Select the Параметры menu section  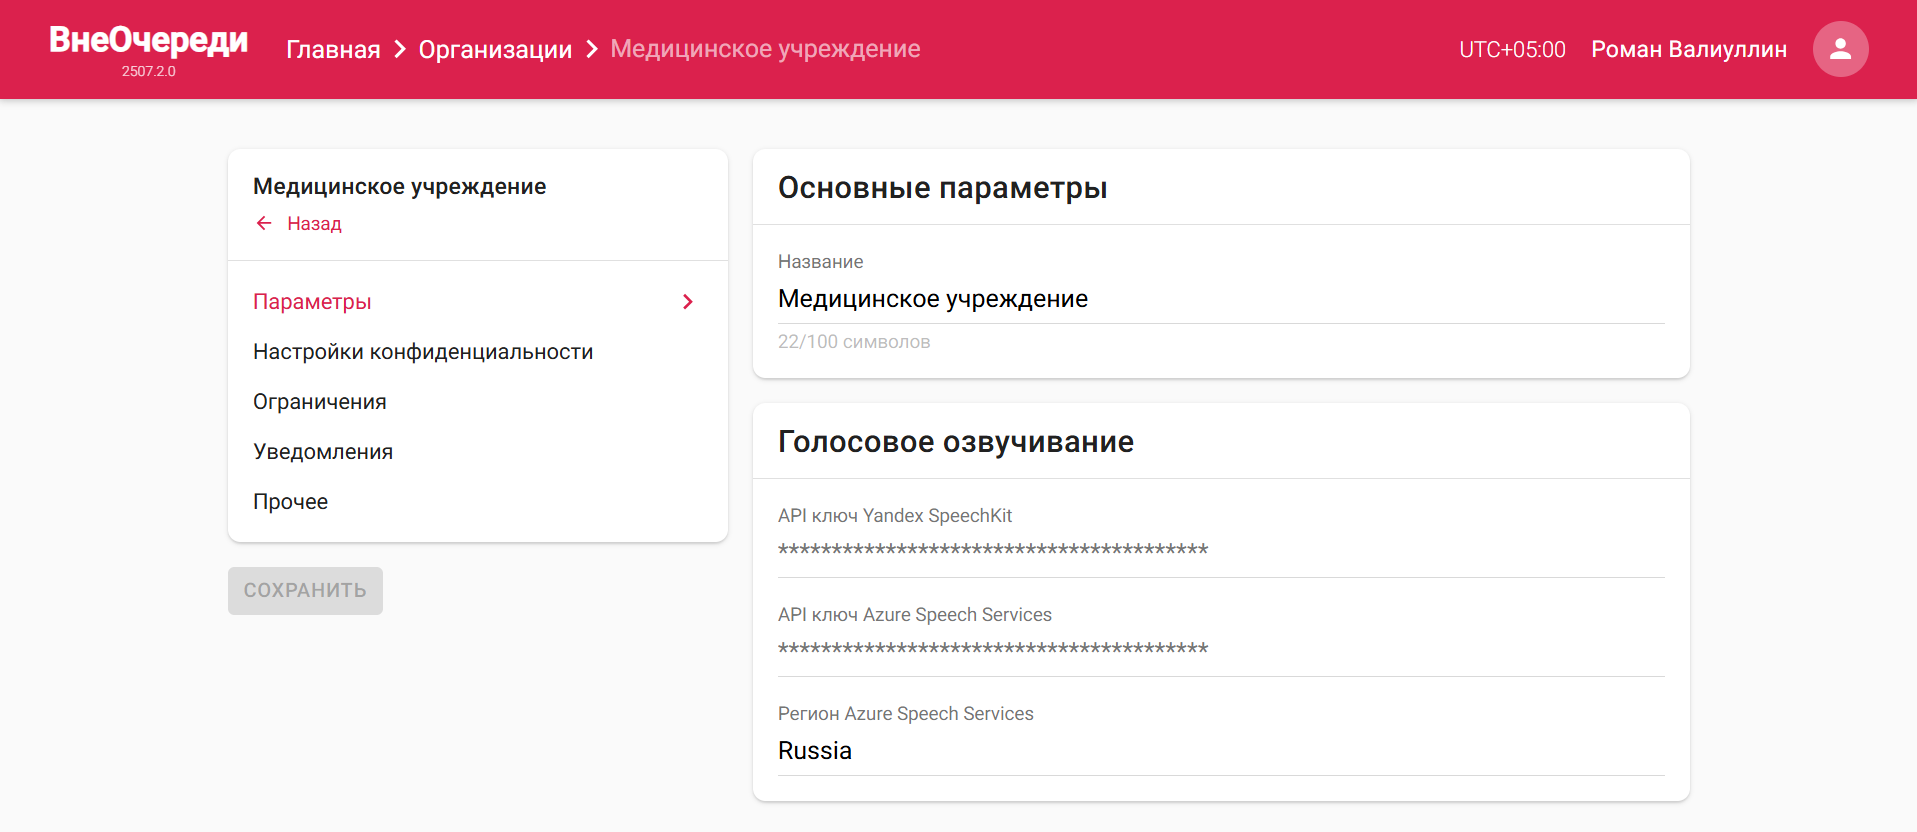click(478, 302)
